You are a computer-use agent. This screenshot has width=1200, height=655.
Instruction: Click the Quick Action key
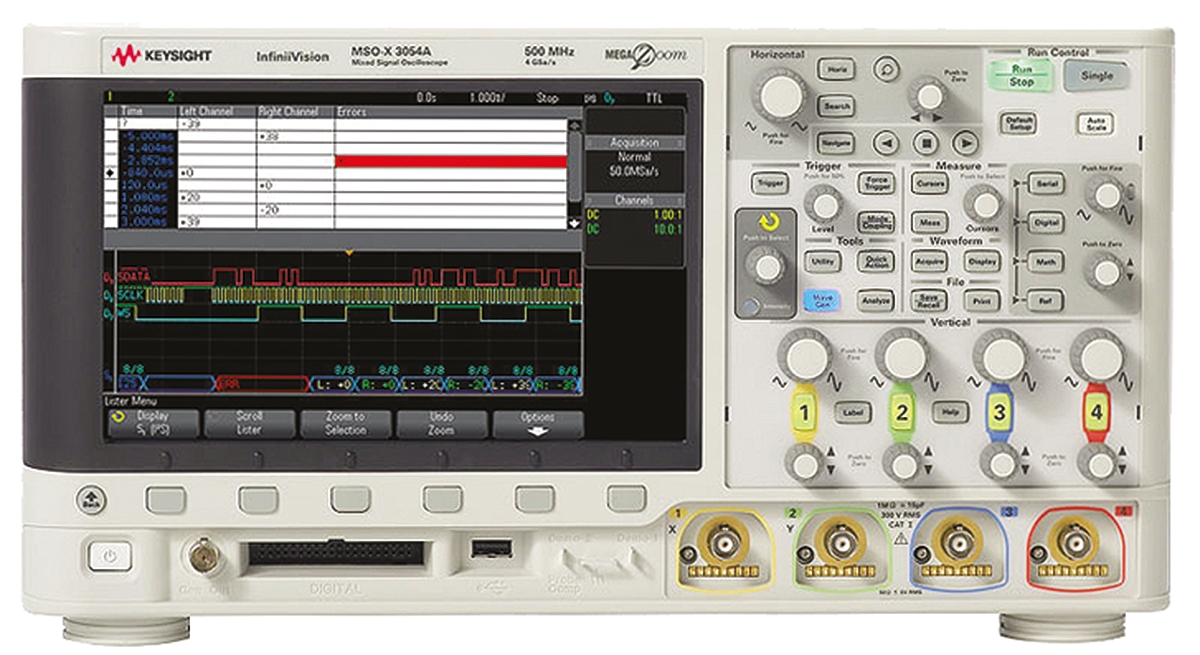coord(876,260)
